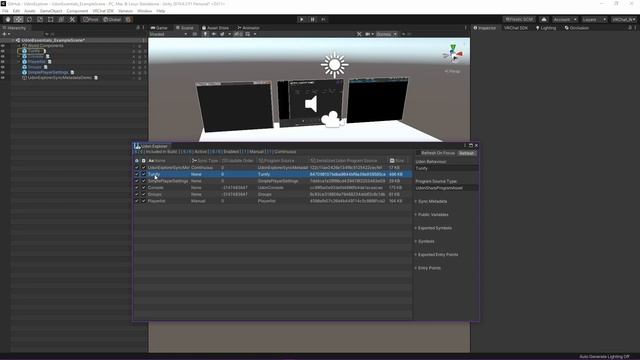This screenshot has width=640, height=360.
Task: Select the combined Transform tool
Action: pyautogui.click(x=61, y=20)
